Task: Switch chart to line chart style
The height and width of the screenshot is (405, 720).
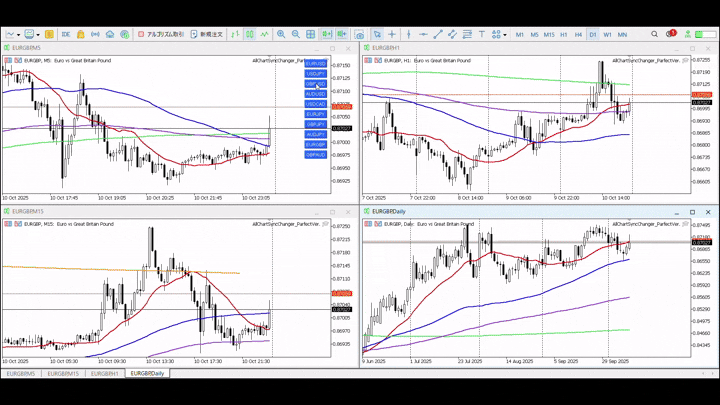Action: [264, 34]
